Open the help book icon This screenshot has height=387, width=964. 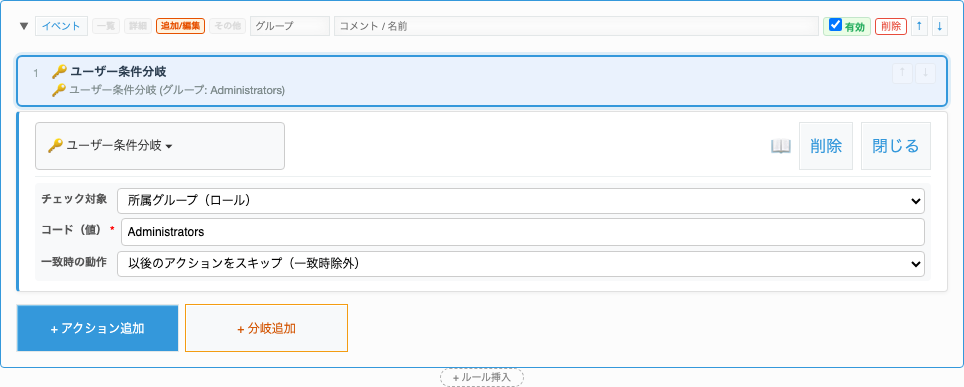pos(781,146)
